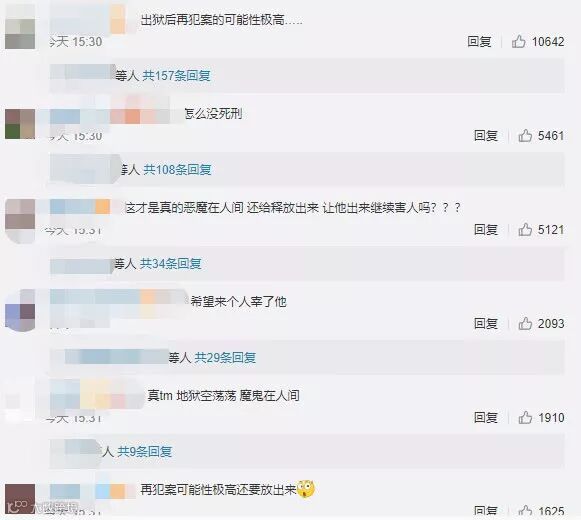
Task: Reply to 出狱后再犯案 comment
Action: [479, 42]
